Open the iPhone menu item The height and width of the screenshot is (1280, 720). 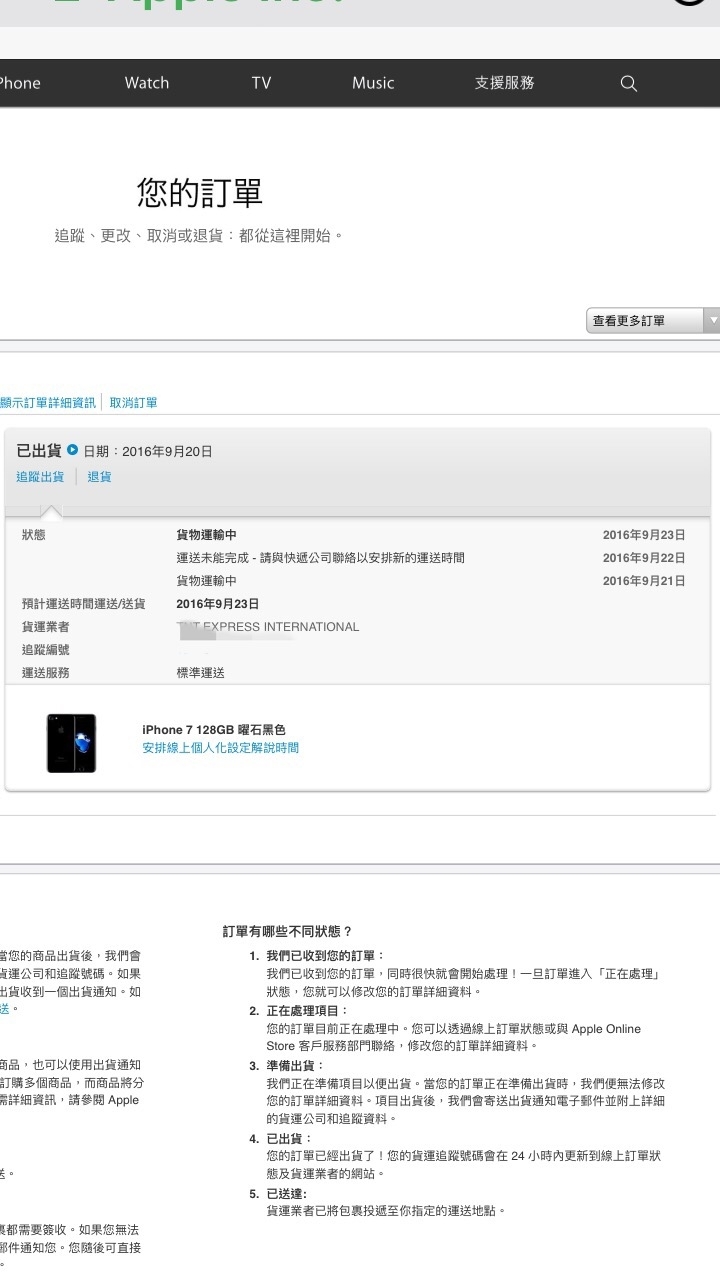point(19,83)
